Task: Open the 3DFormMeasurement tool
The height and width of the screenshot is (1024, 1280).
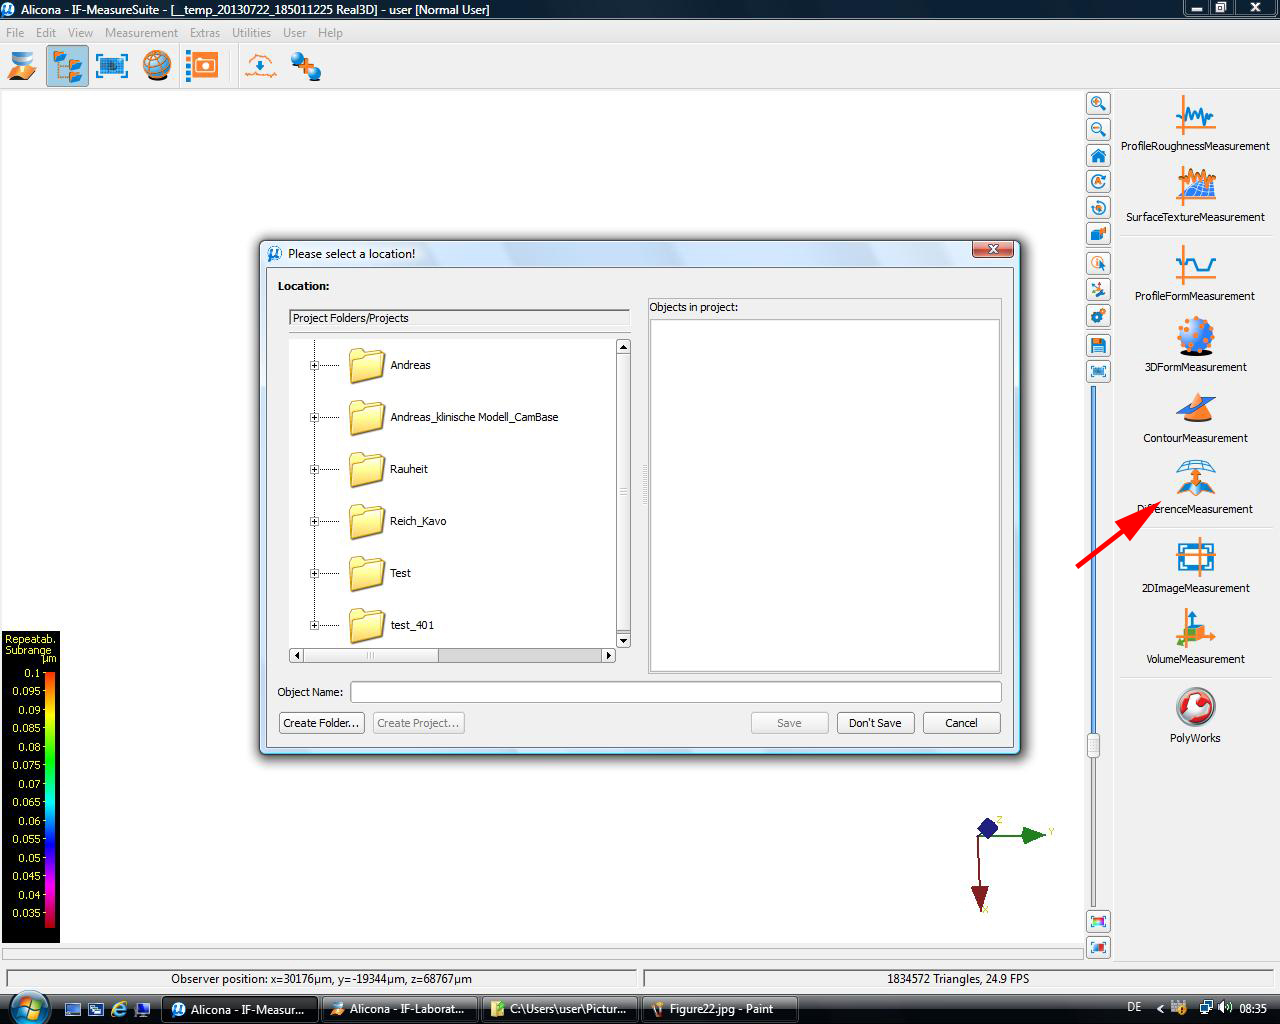Action: (1195, 345)
